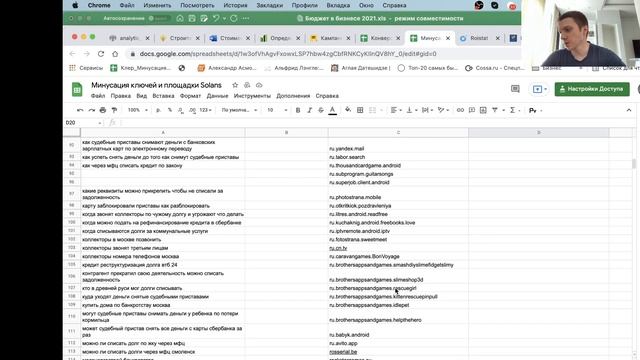Open the Файл menu in Sheets

click(98, 96)
